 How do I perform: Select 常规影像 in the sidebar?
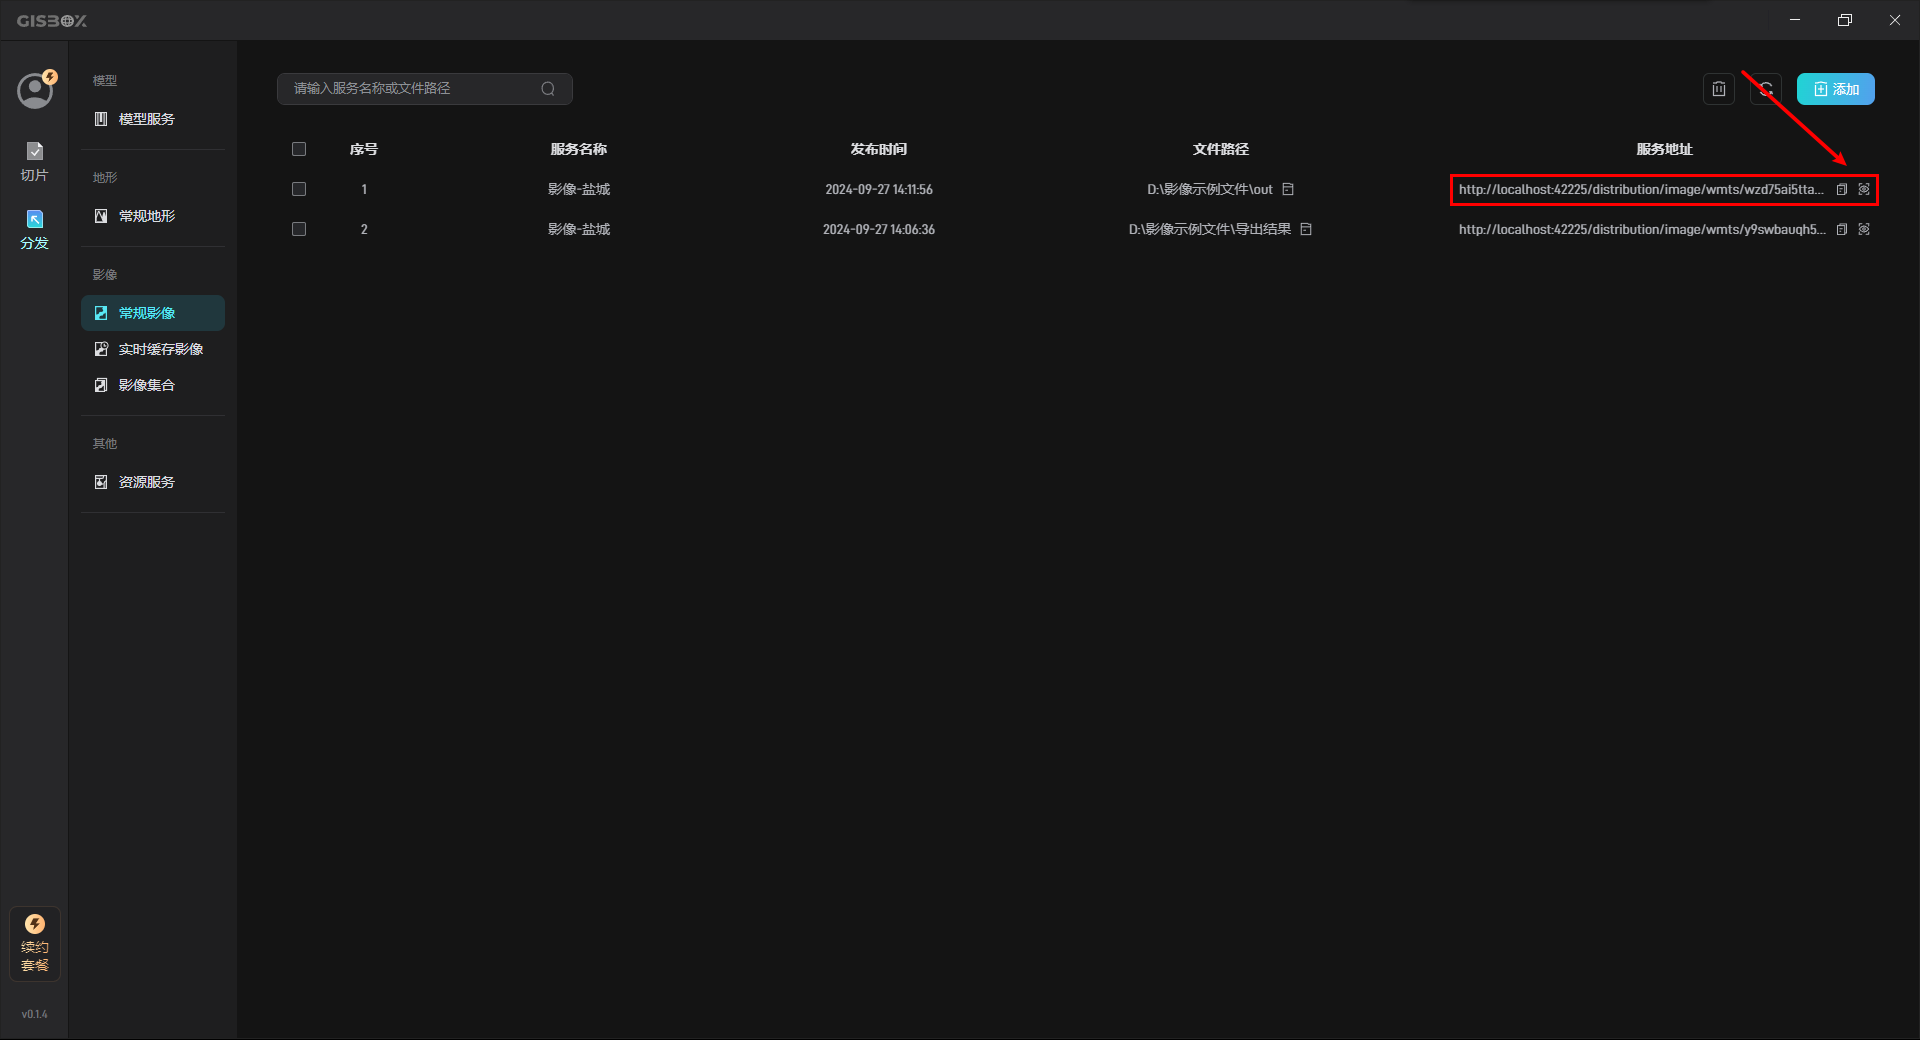153,313
